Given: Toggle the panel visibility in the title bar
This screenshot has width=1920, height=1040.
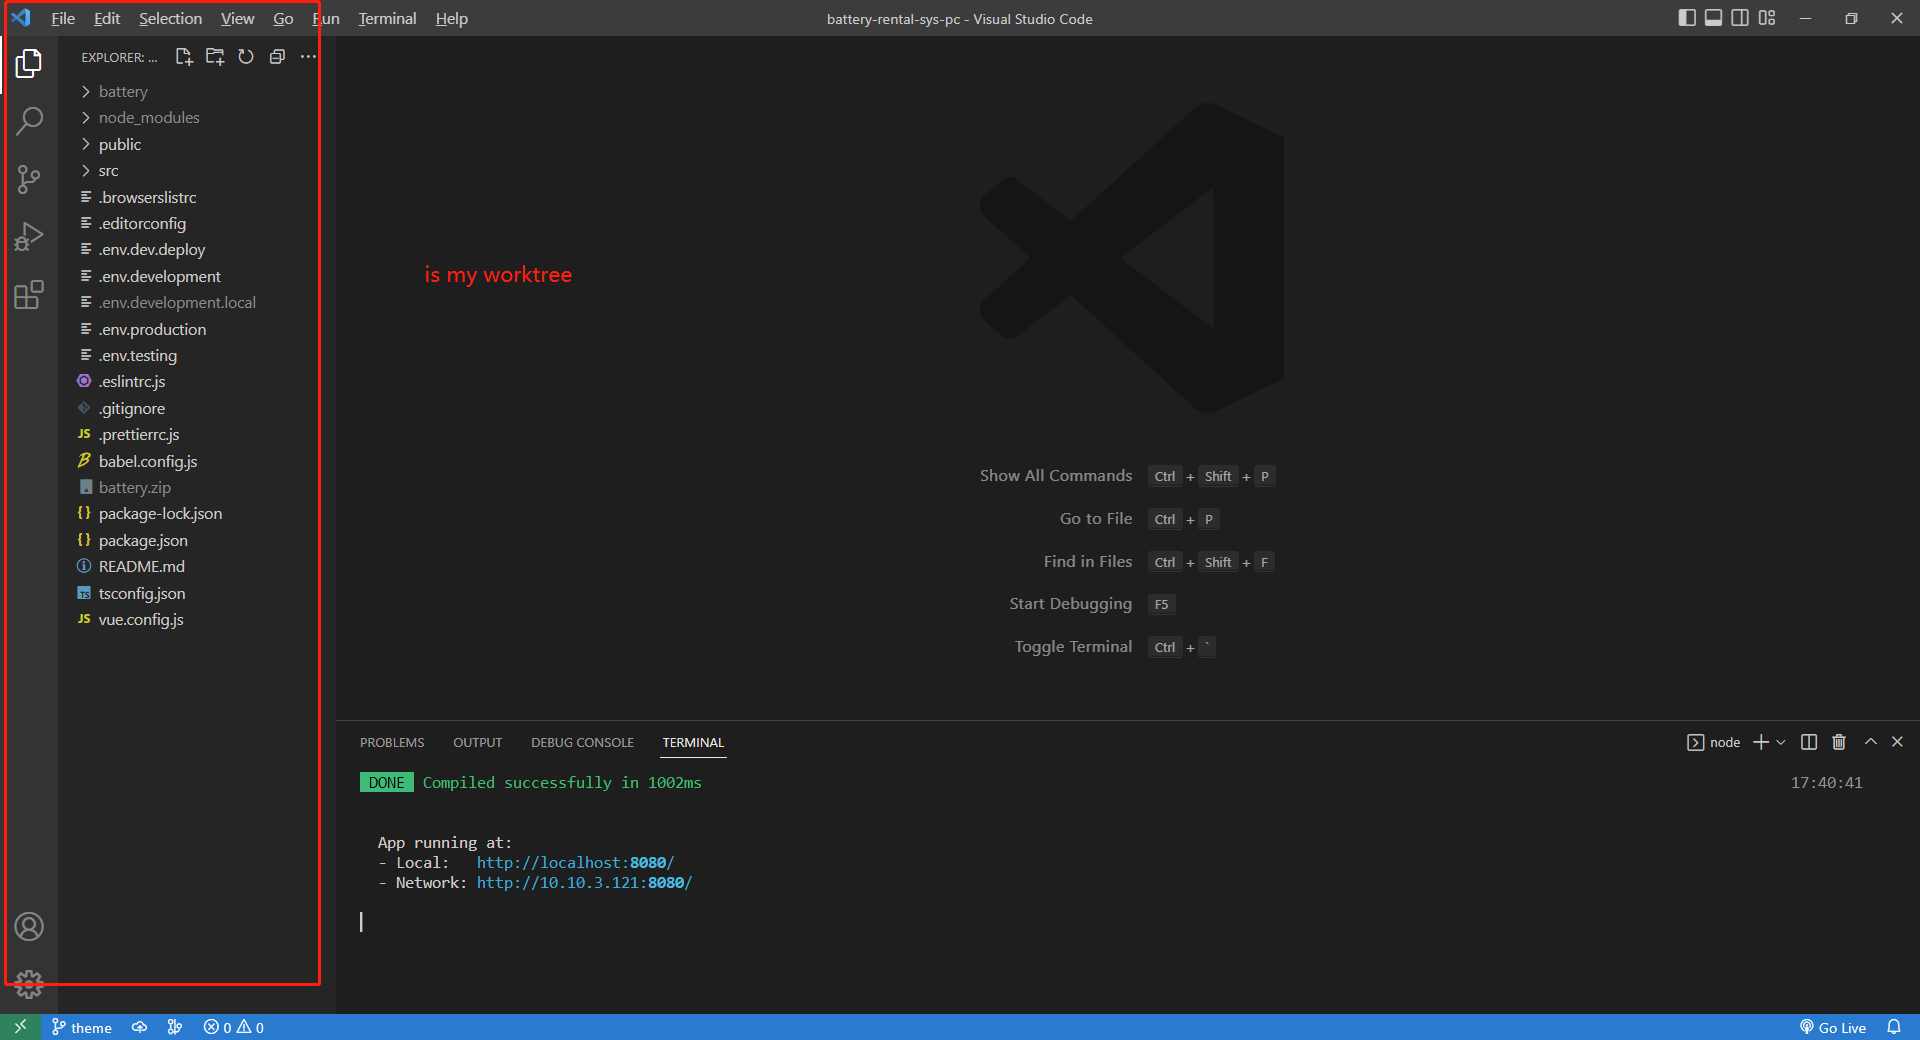Looking at the screenshot, I should click(1713, 18).
